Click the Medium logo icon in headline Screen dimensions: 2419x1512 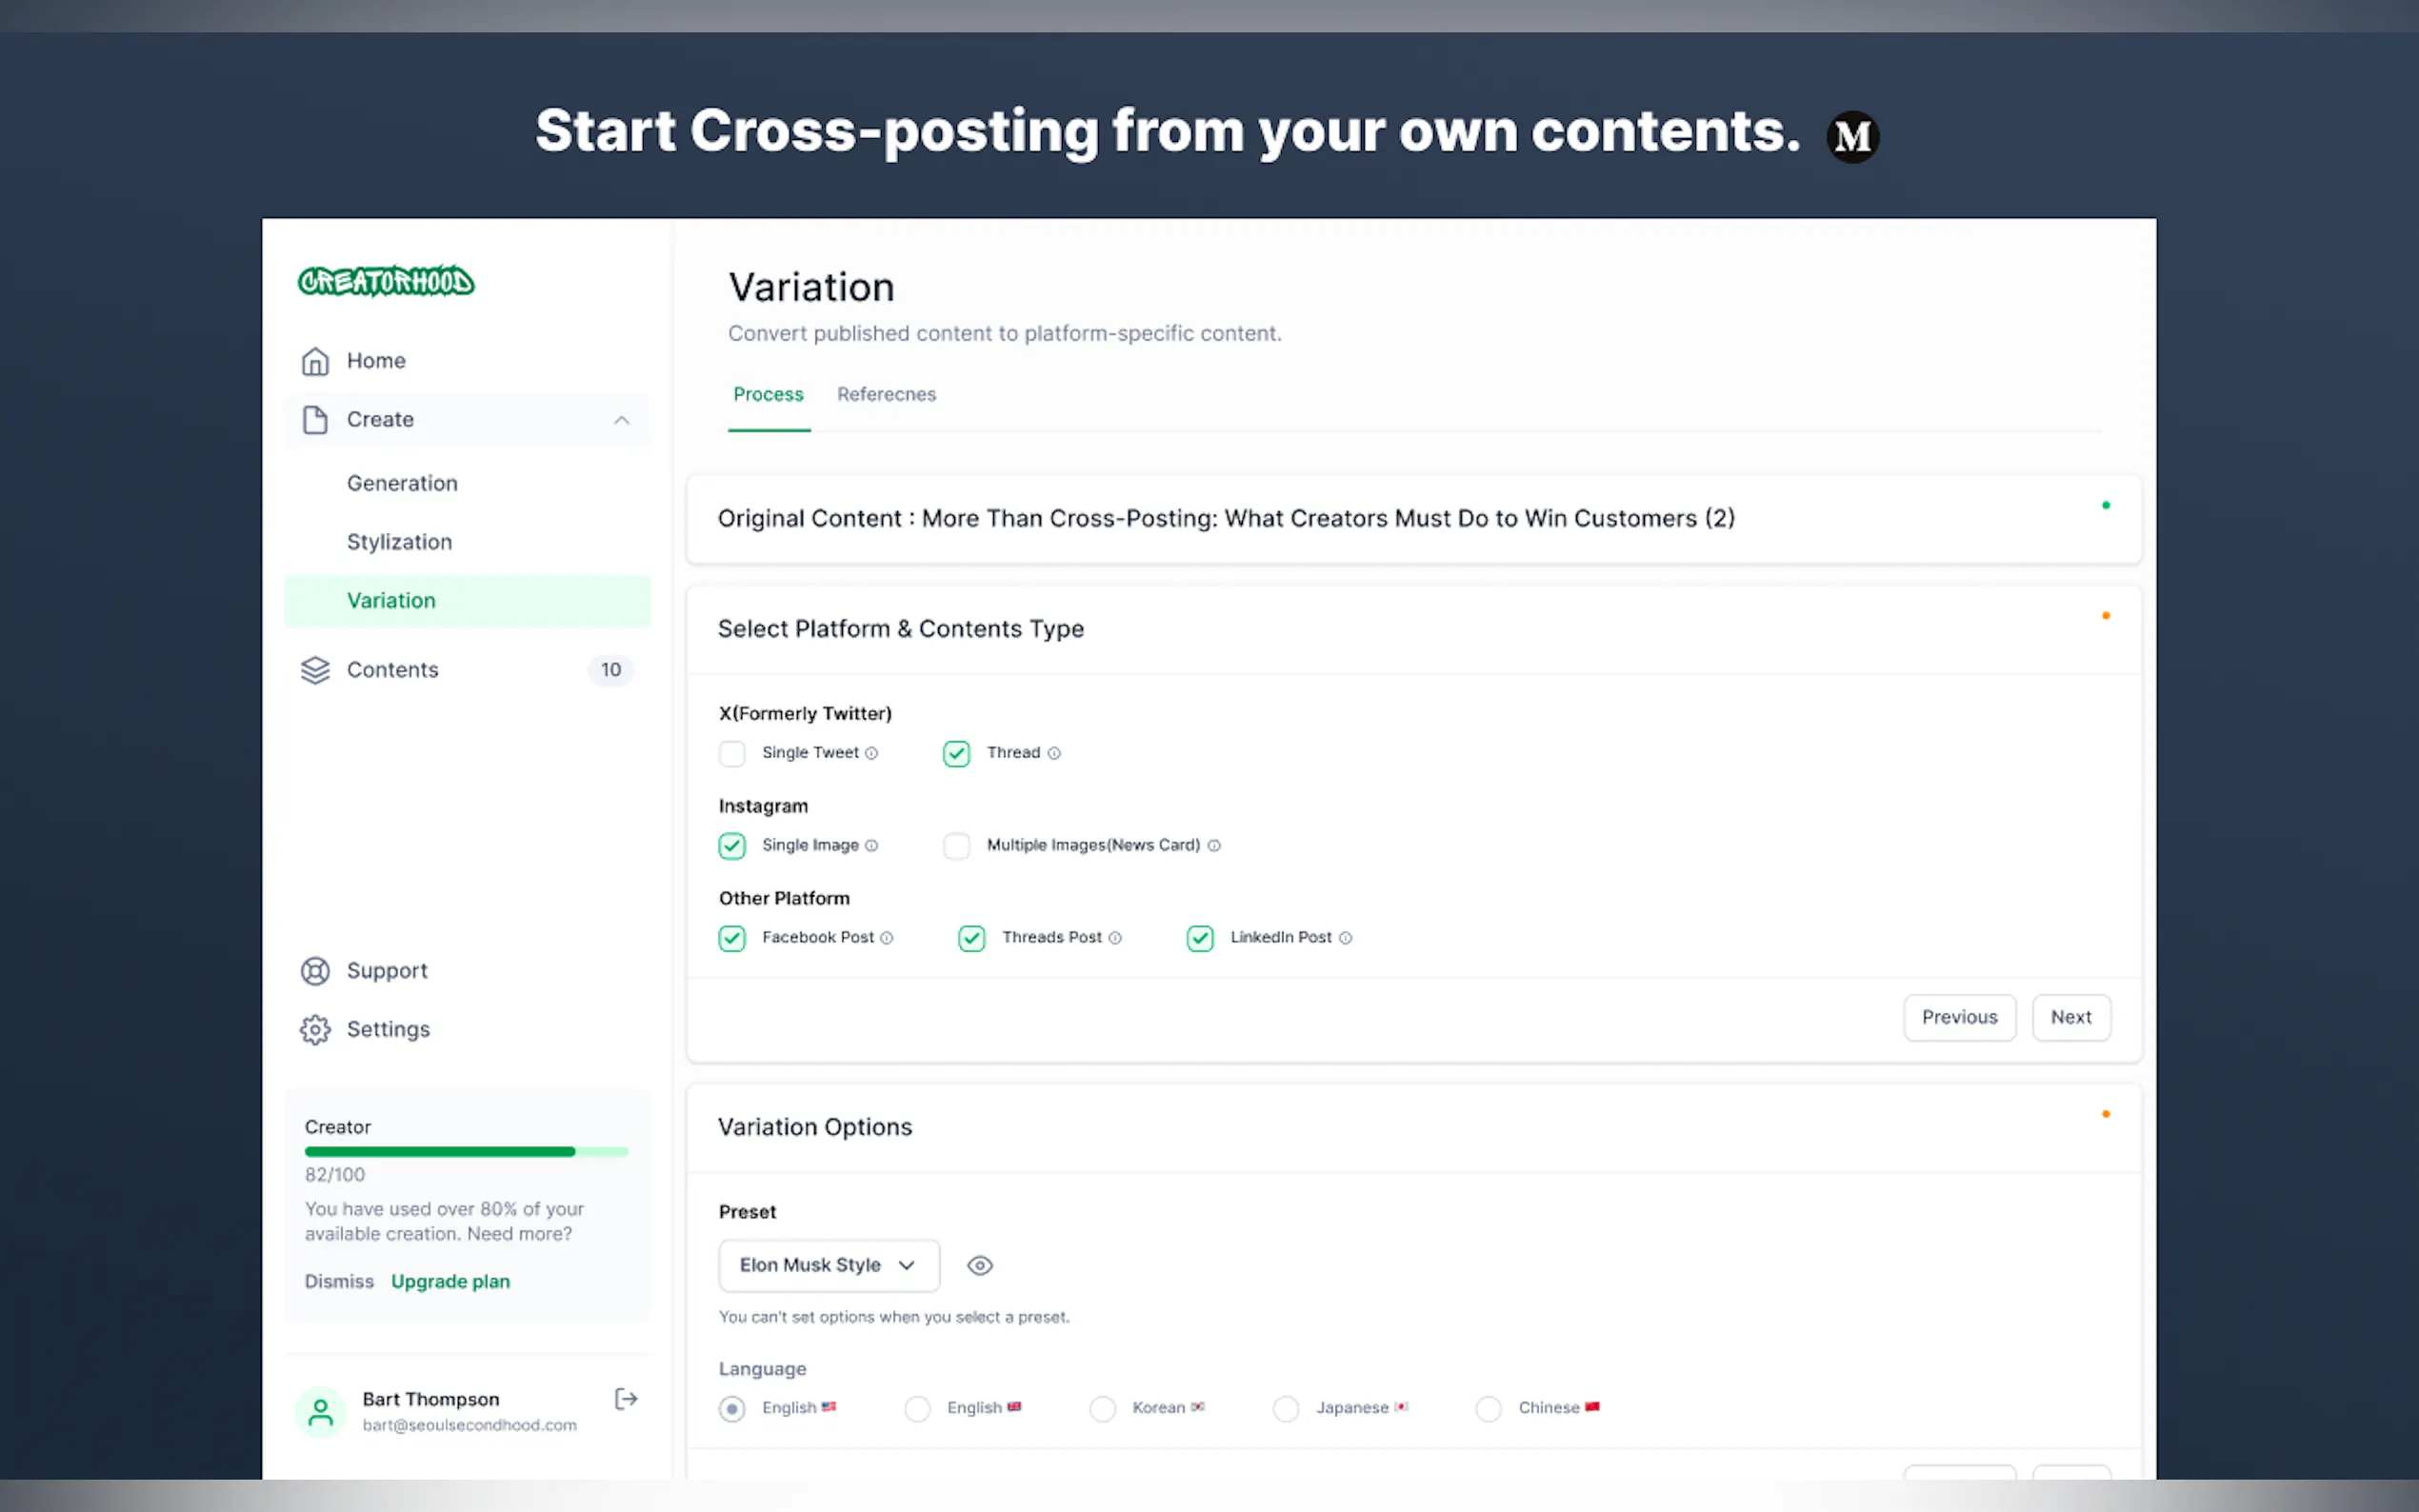[1852, 137]
